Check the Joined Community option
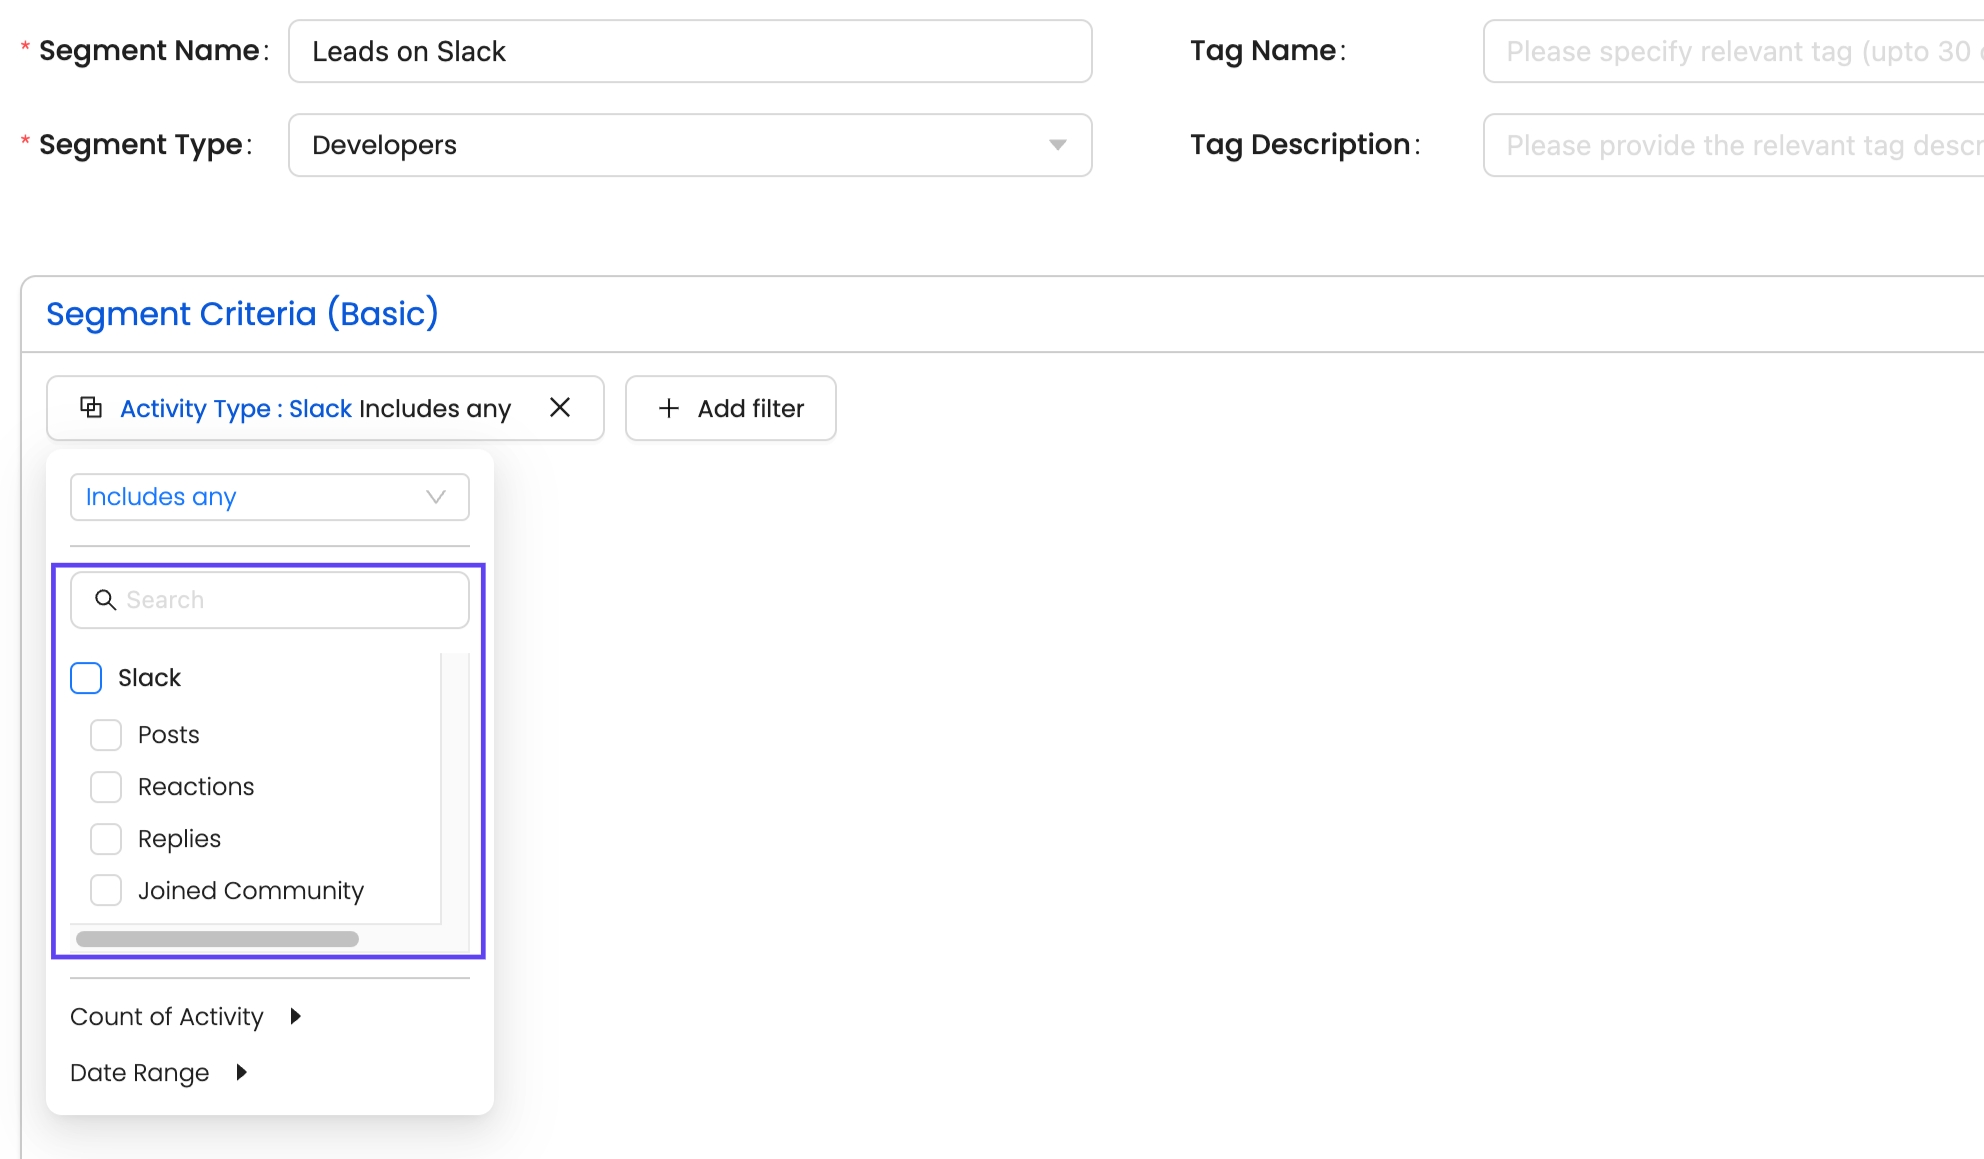The height and width of the screenshot is (1159, 1984). [x=106, y=890]
